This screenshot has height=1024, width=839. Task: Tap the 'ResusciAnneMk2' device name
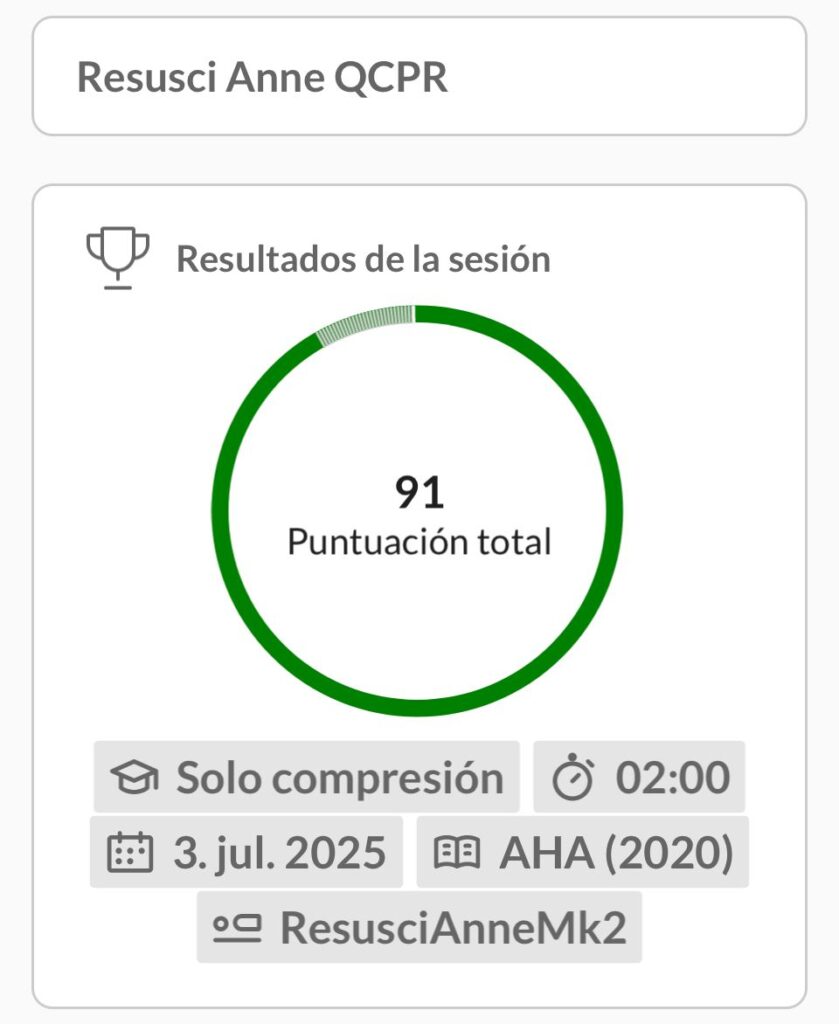tap(453, 928)
